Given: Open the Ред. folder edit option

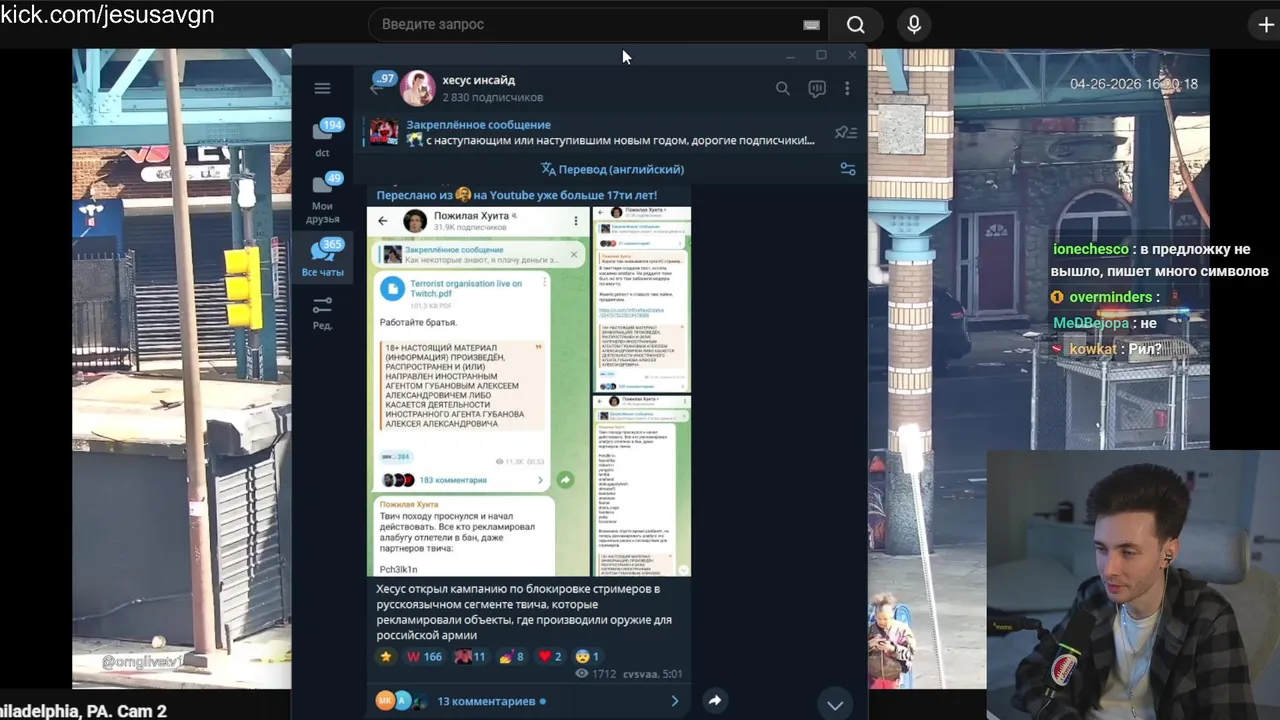Looking at the screenshot, I should [322, 312].
